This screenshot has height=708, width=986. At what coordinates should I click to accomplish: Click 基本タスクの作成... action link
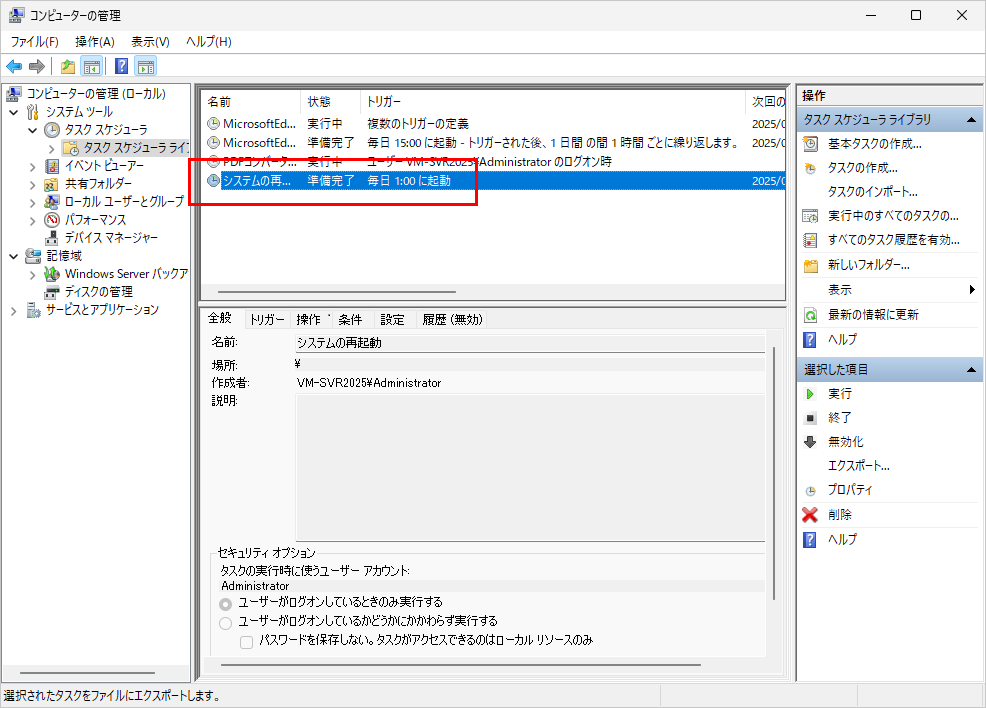coord(874,144)
